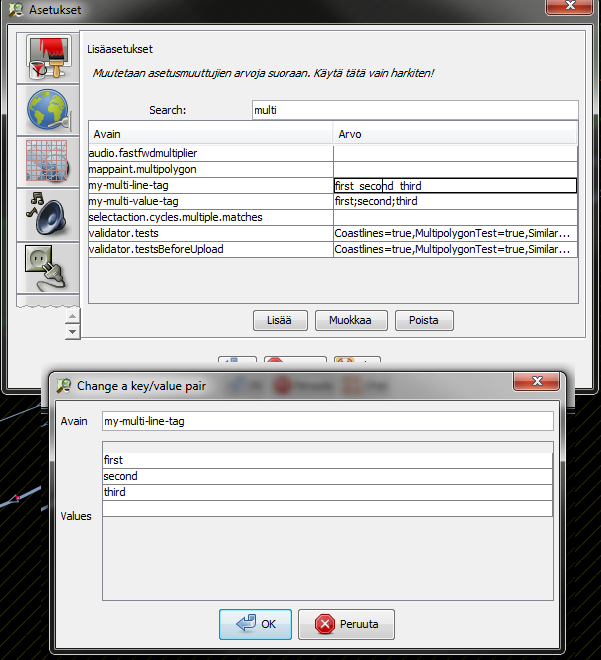Sort the table by the Arvo column header
The width and height of the screenshot is (601, 660).
click(x=455, y=133)
